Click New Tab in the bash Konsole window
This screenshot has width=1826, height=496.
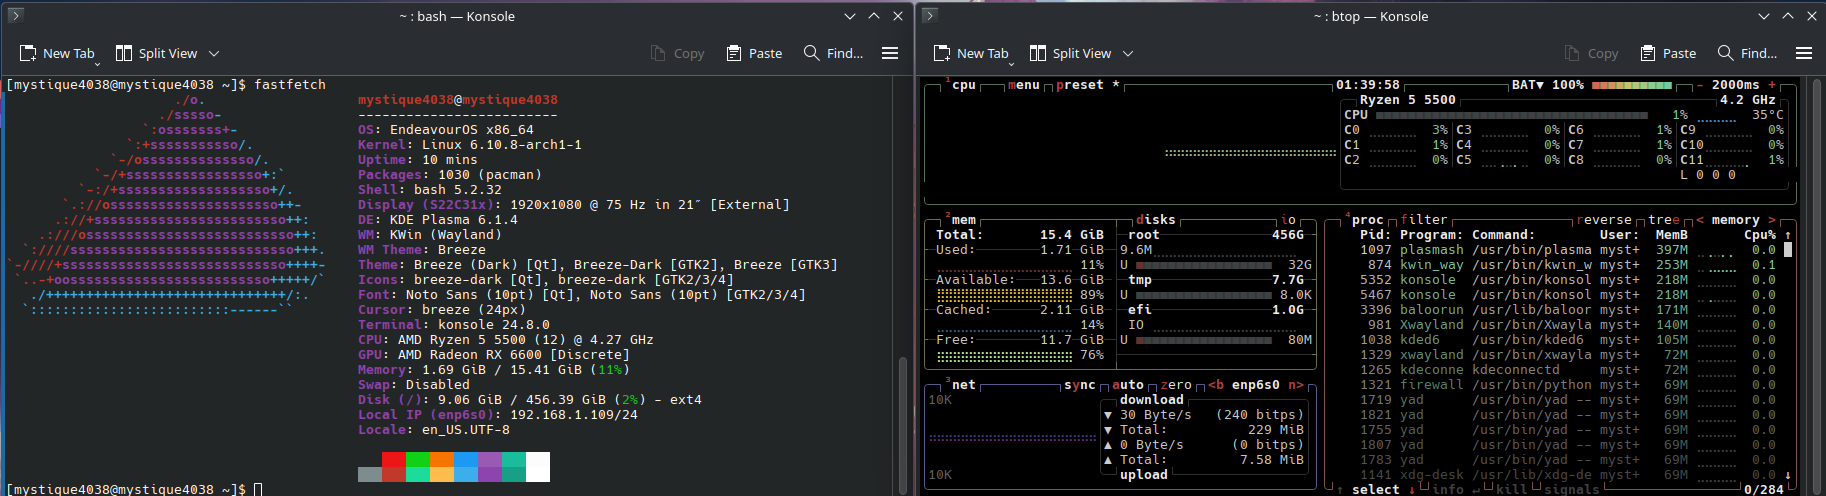click(x=57, y=53)
